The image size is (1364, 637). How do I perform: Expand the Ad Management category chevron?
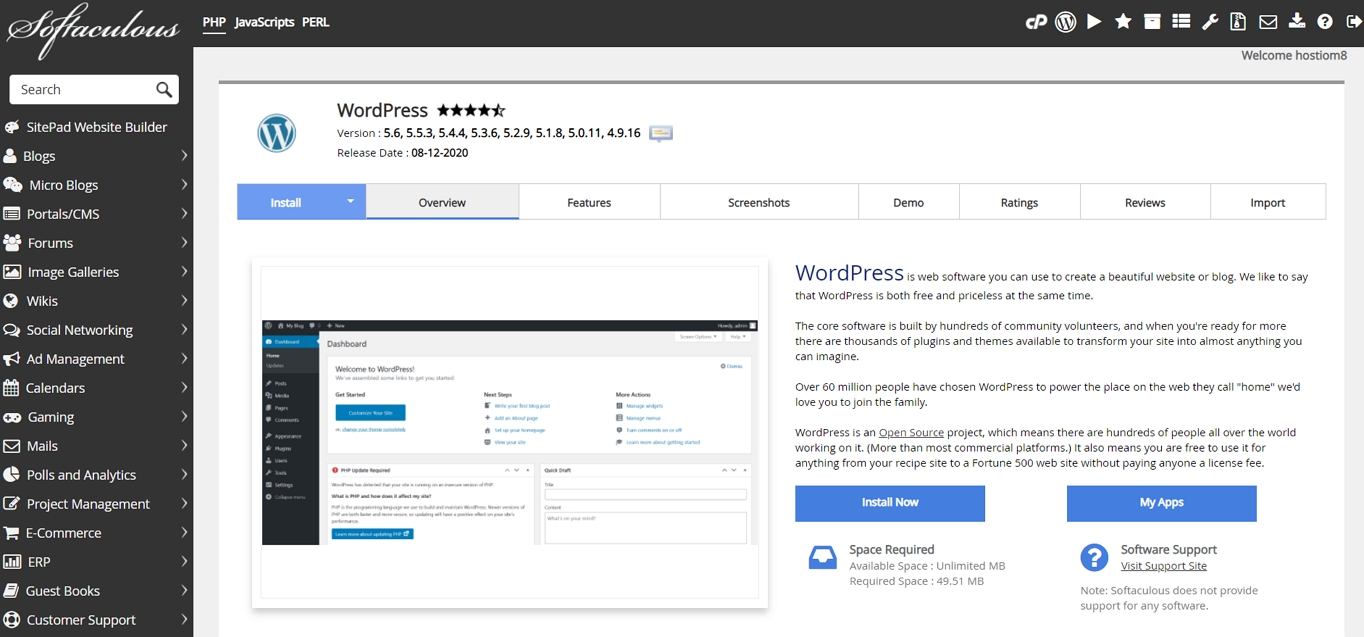185,359
